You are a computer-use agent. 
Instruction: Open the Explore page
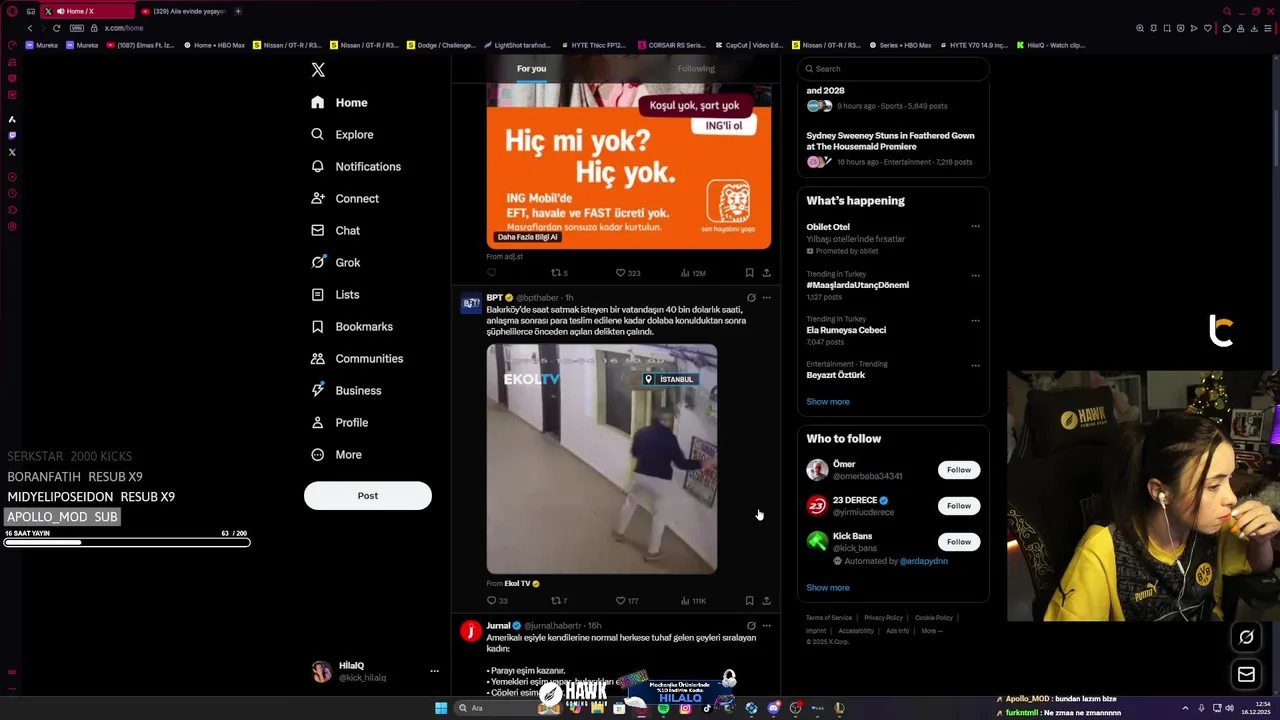(342, 135)
